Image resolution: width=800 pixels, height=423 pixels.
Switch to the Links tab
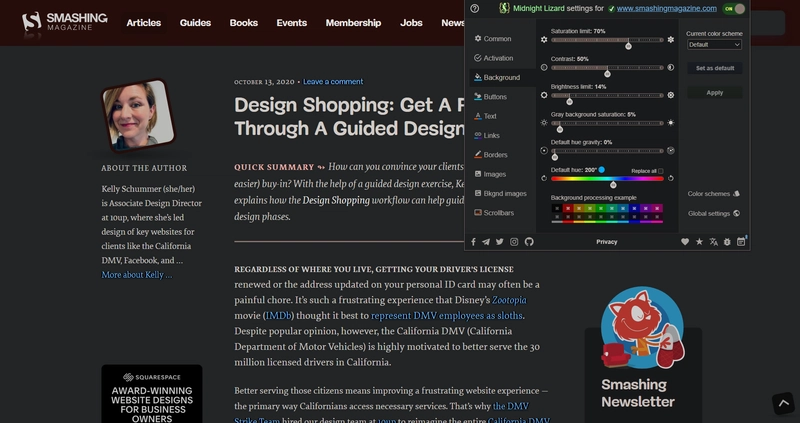pos(502,136)
